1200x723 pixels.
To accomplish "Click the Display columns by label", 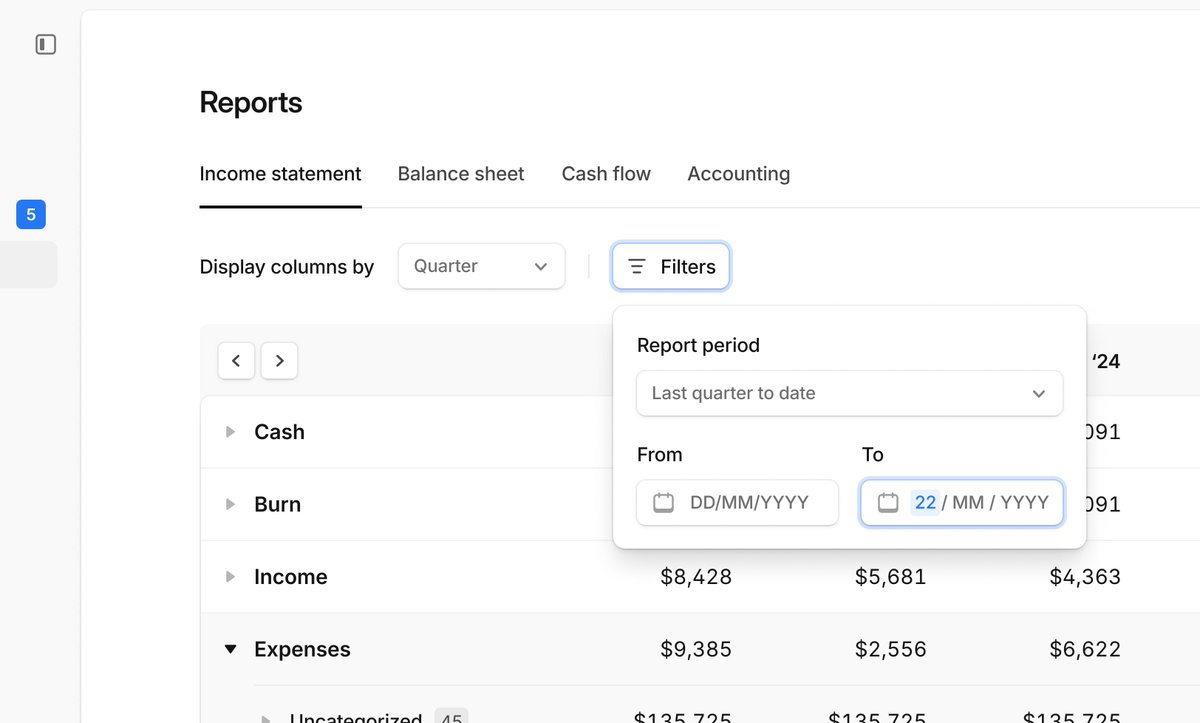I will [x=287, y=267].
